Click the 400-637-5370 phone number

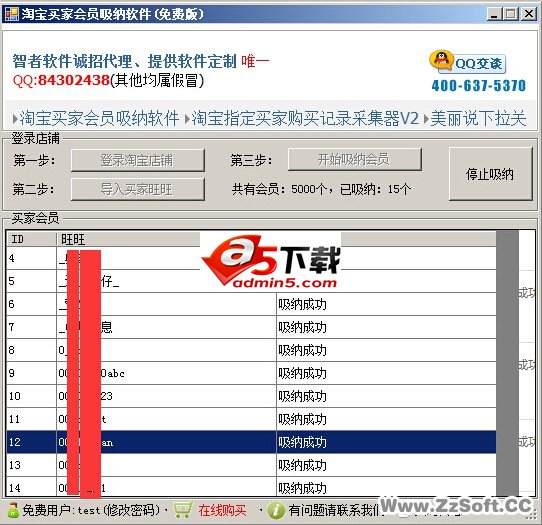tap(478, 86)
